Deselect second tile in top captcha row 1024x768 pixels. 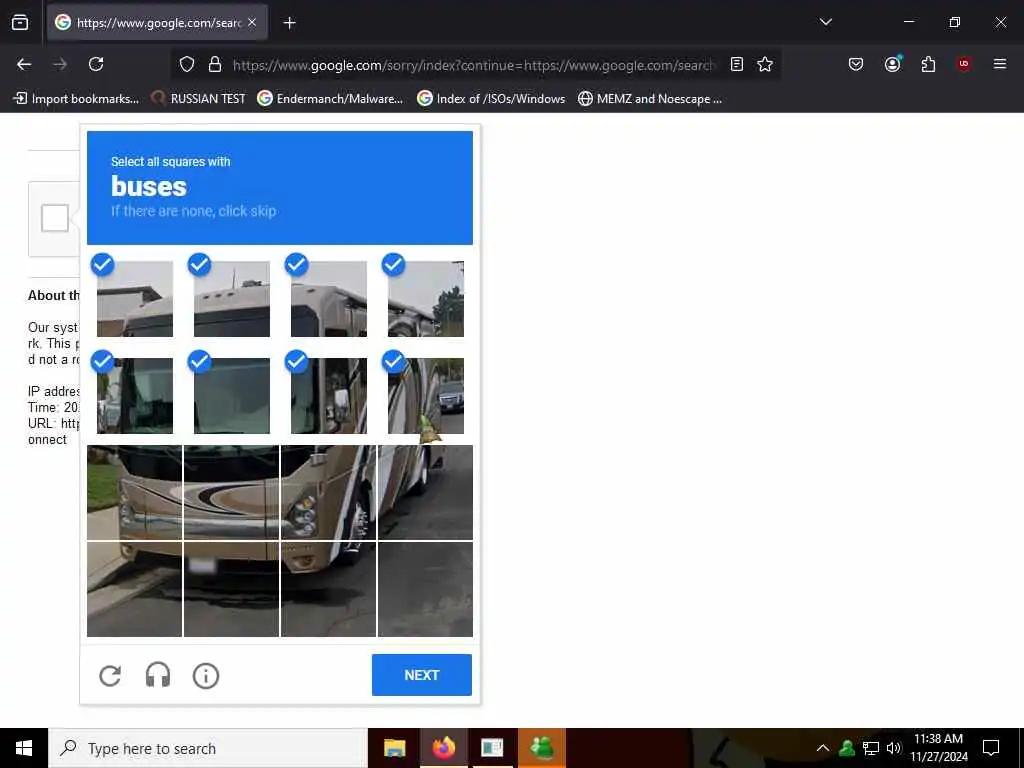pyautogui.click(x=232, y=298)
